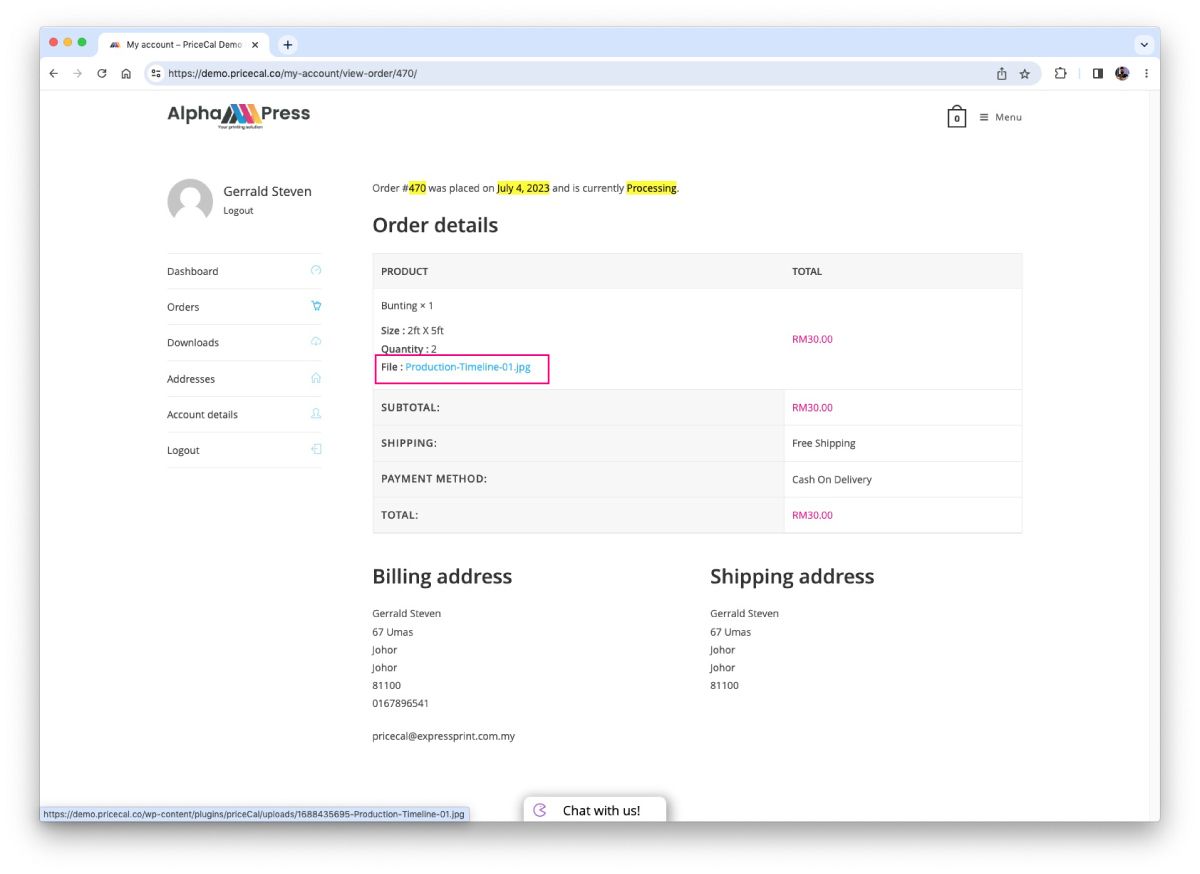Expand the tab search dropdown arrow
Image resolution: width=1200 pixels, height=874 pixels.
tap(1145, 44)
